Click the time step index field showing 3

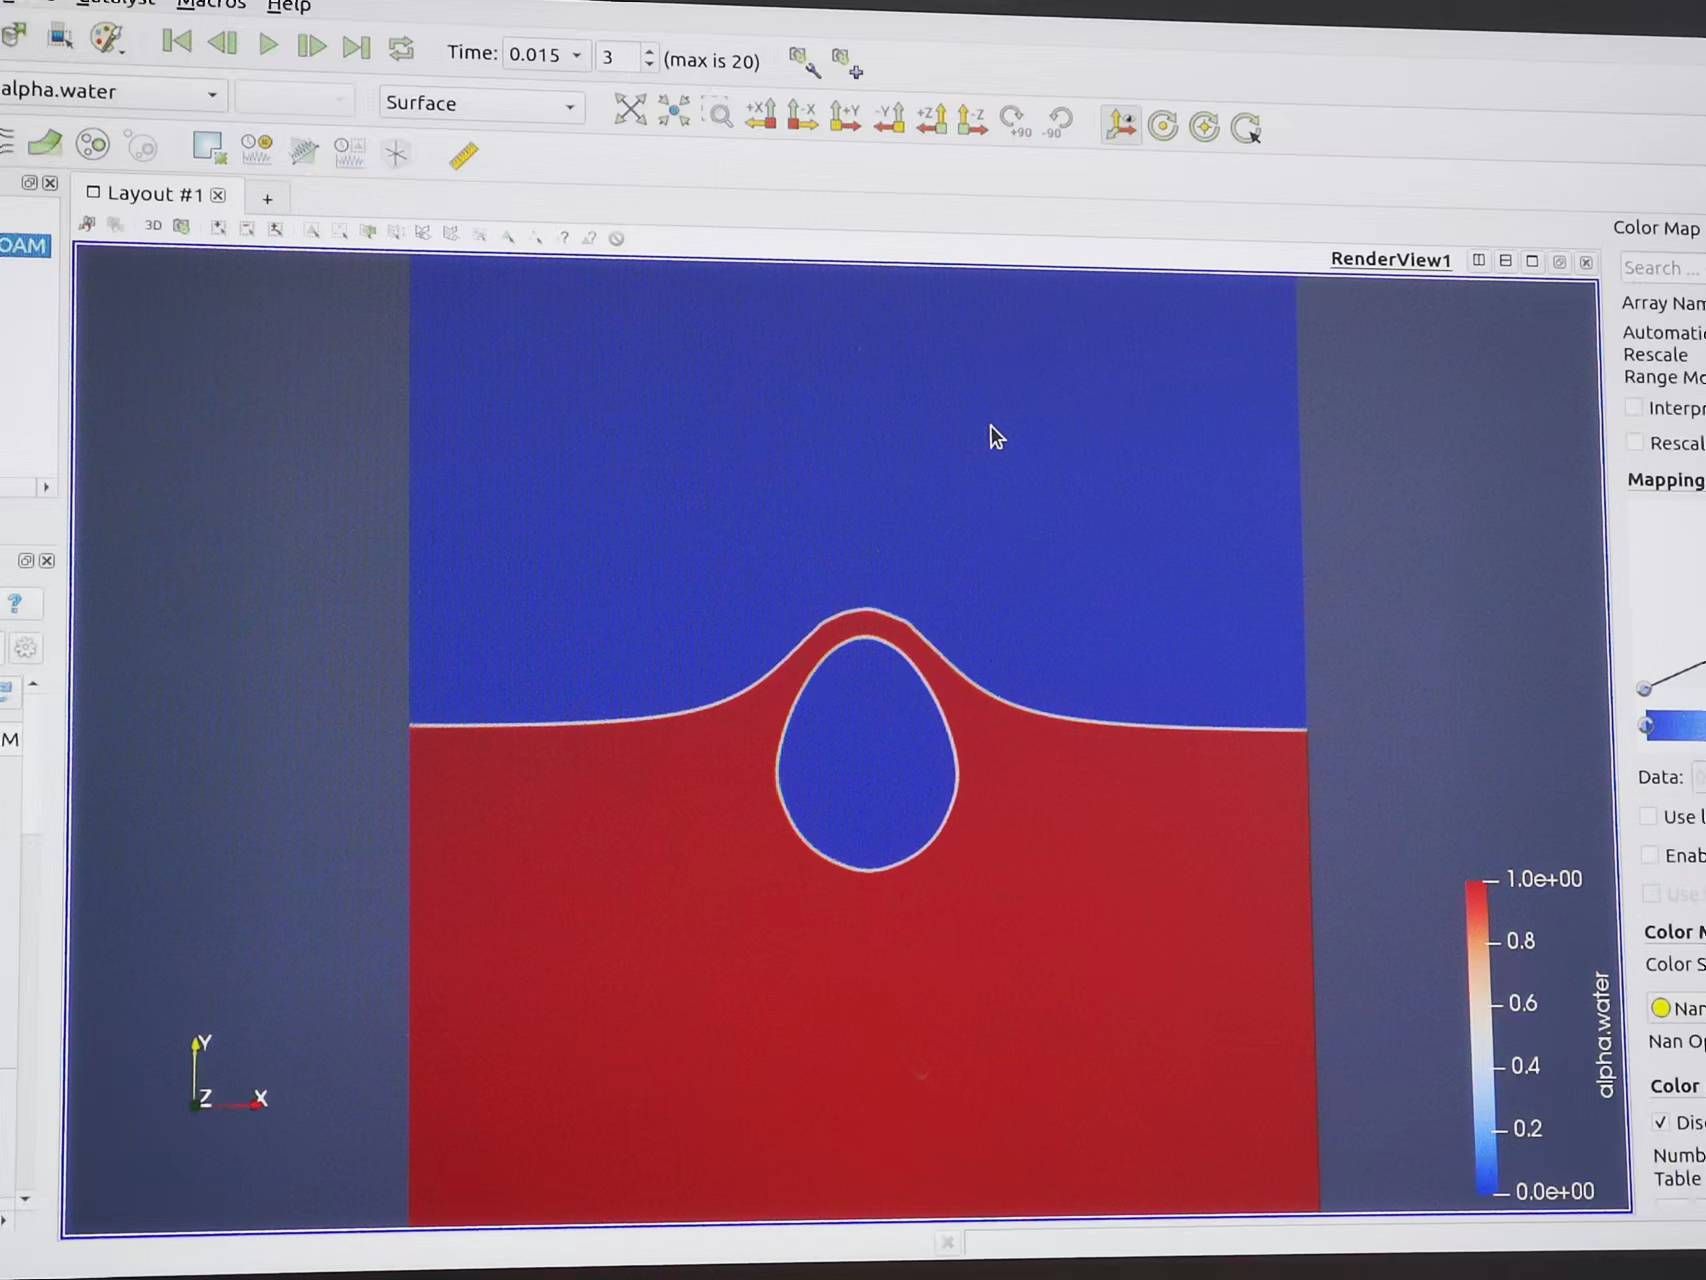(x=618, y=57)
